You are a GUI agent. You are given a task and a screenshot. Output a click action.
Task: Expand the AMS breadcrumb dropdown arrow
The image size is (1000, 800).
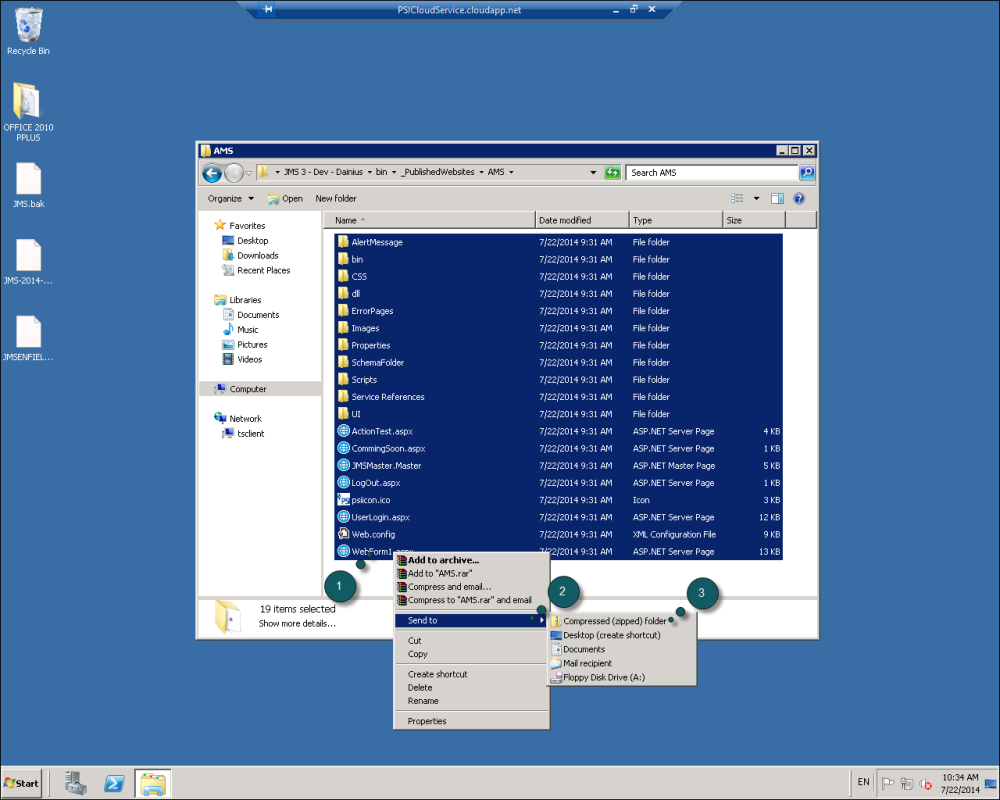[x=511, y=172]
